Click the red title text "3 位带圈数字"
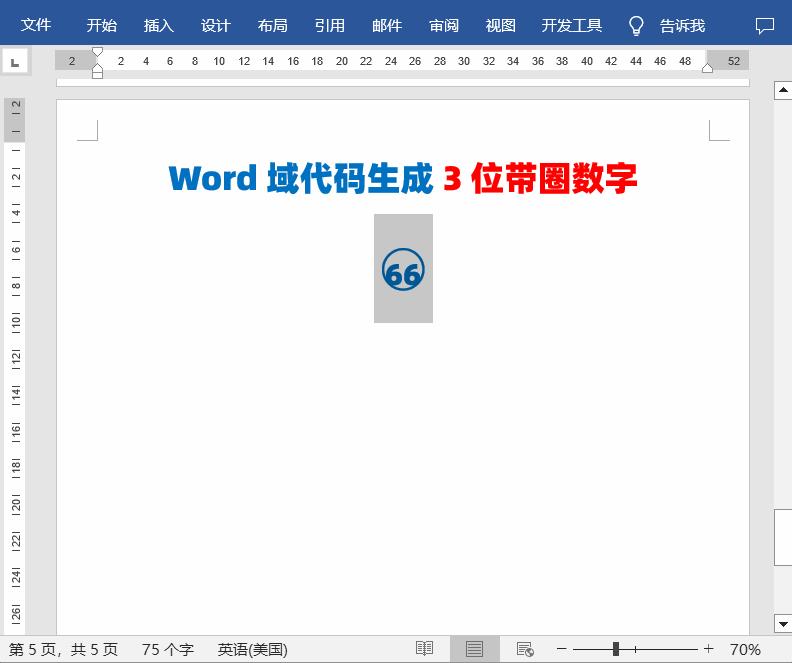The width and height of the screenshot is (792, 663). tap(540, 178)
